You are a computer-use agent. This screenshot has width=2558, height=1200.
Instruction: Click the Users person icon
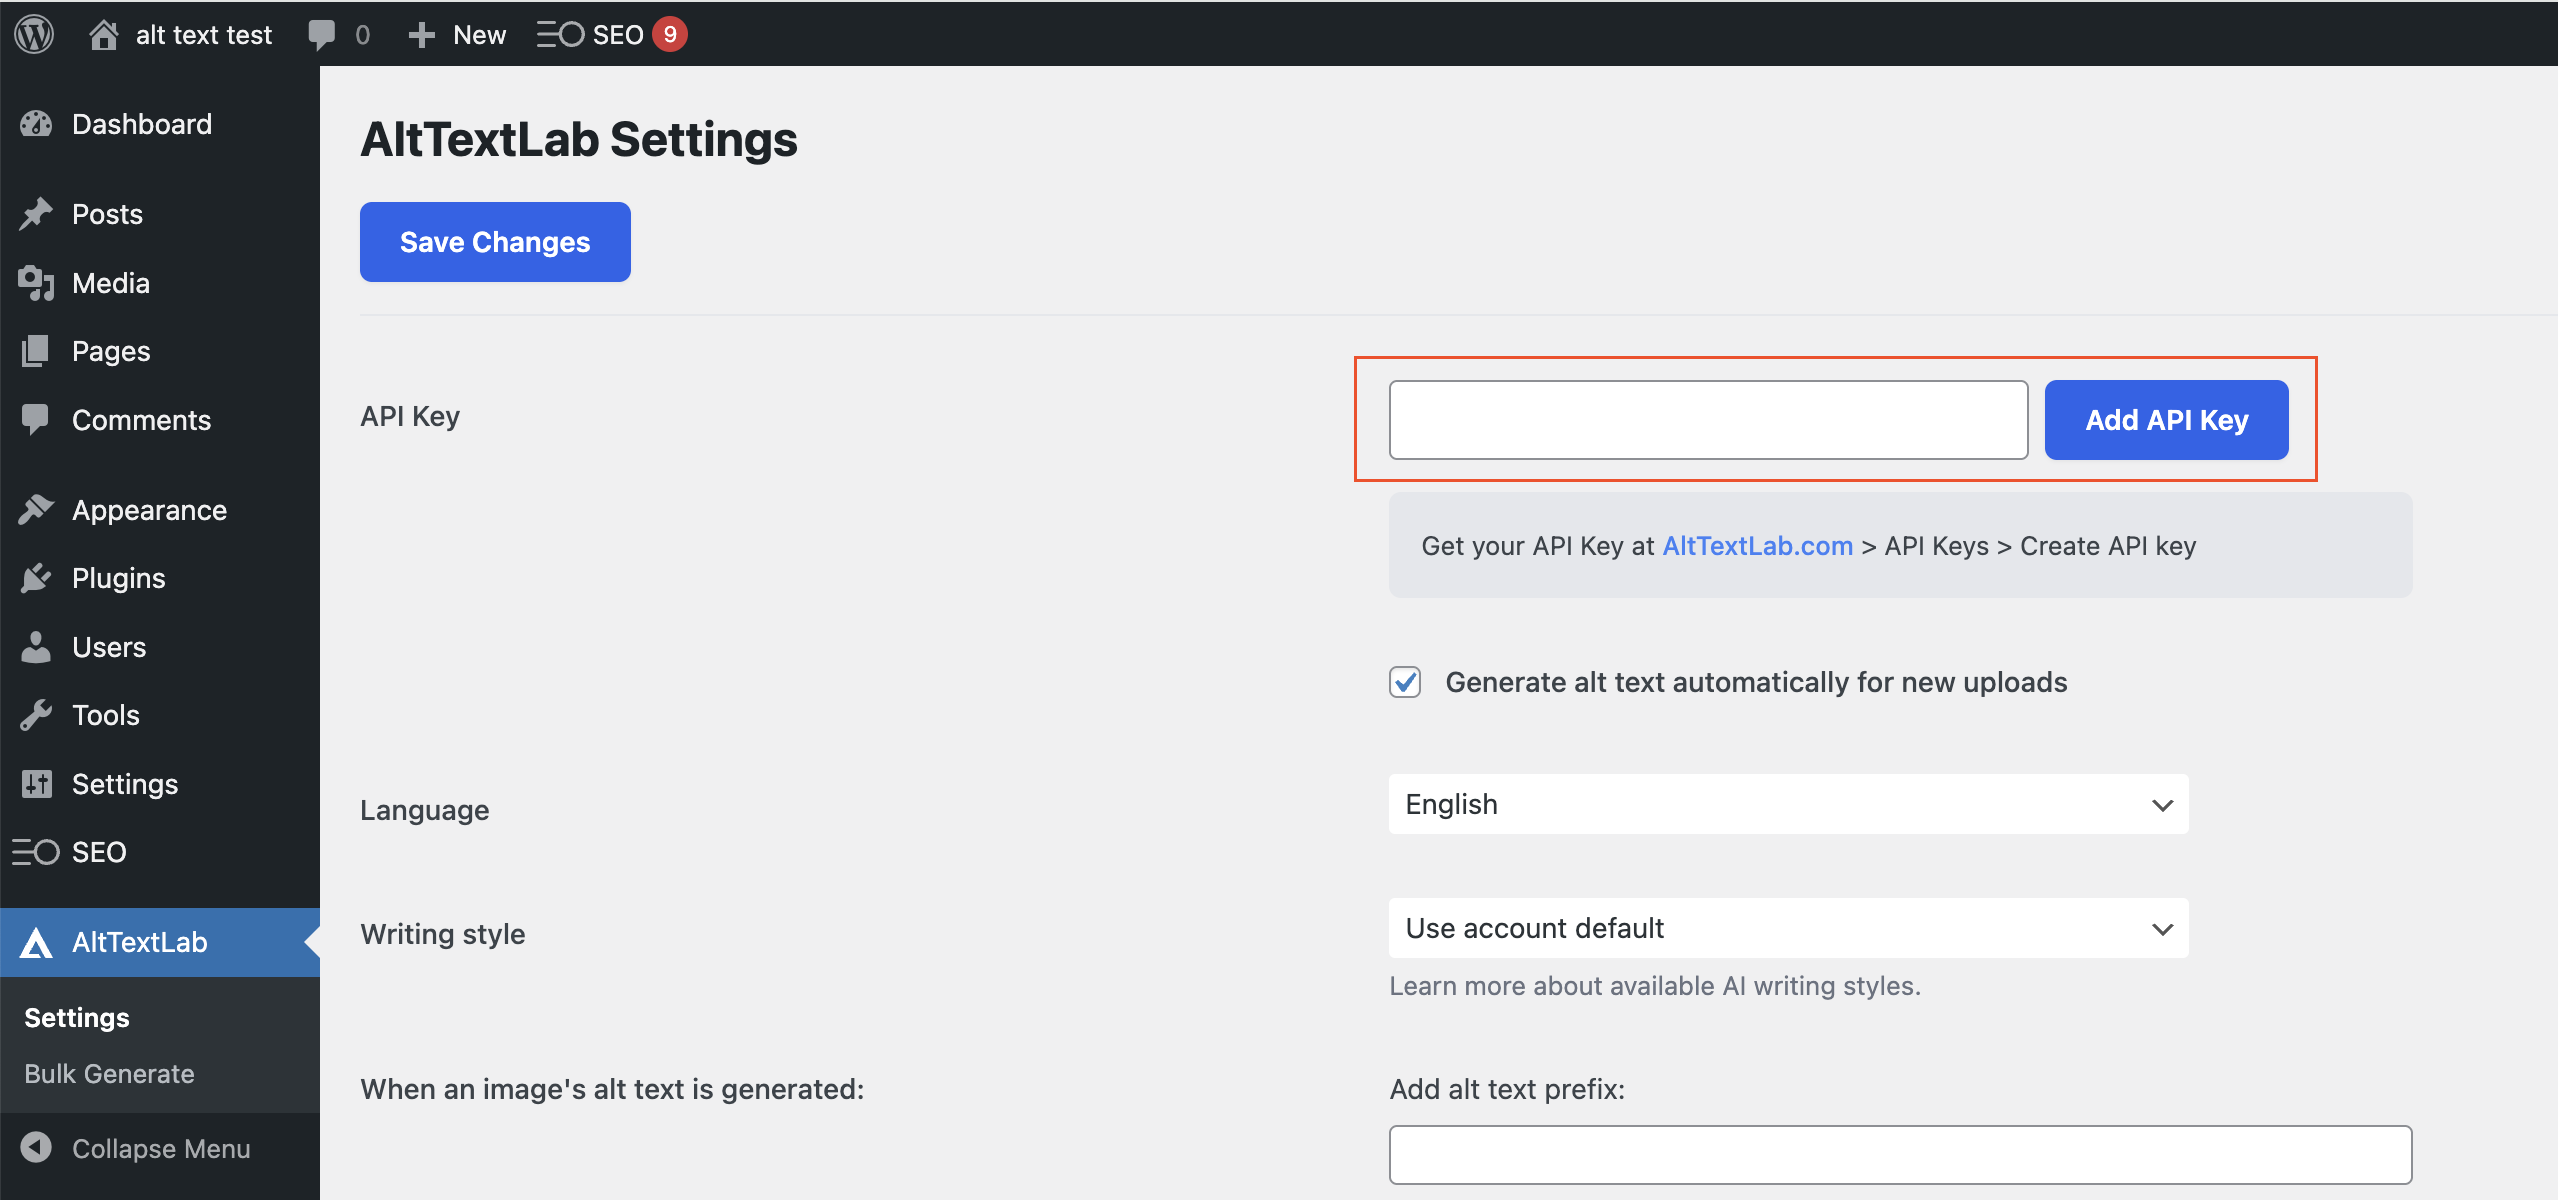(x=36, y=647)
